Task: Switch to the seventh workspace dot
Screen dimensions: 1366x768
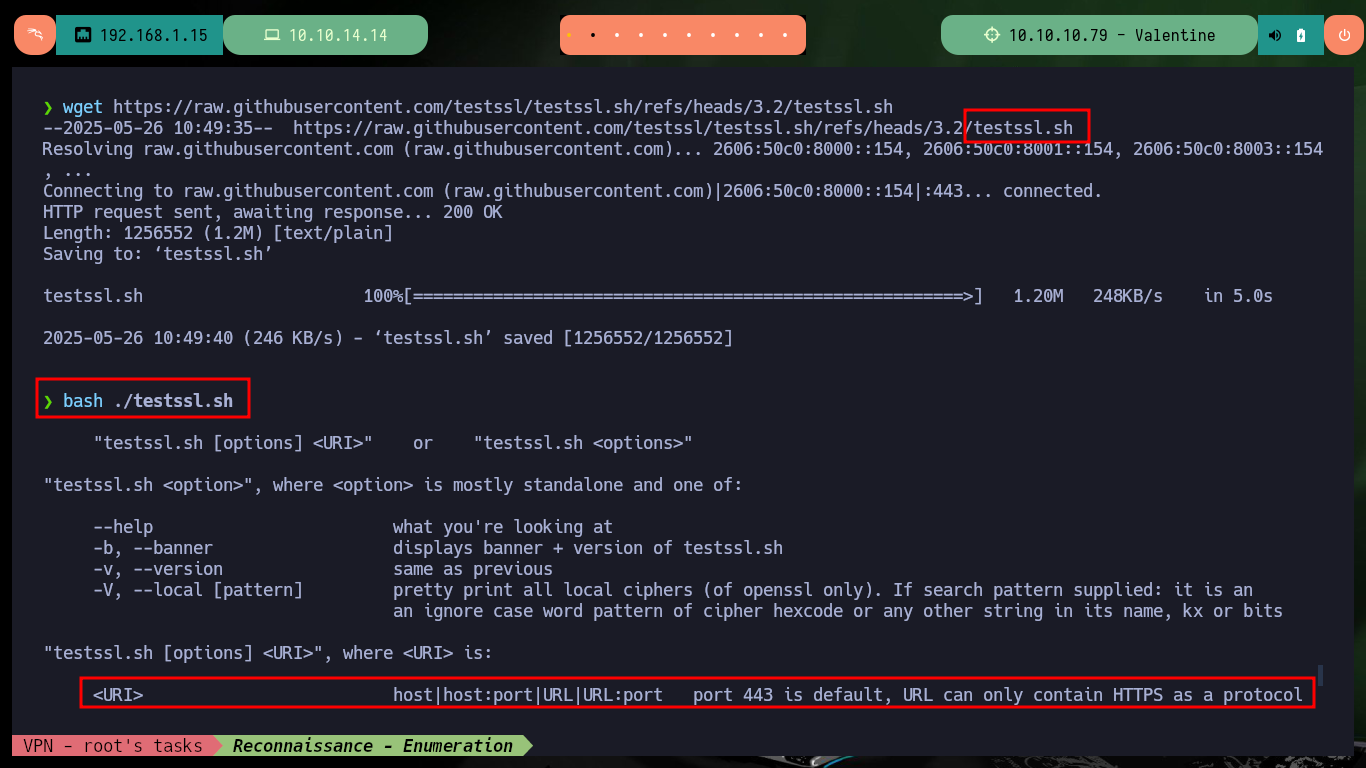Action: point(714,35)
